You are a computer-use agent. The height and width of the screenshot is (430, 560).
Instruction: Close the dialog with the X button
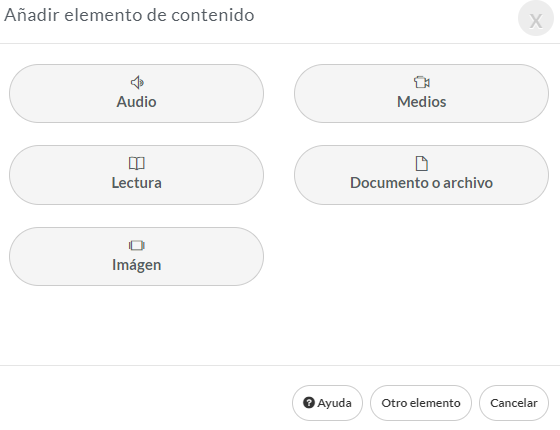536,19
